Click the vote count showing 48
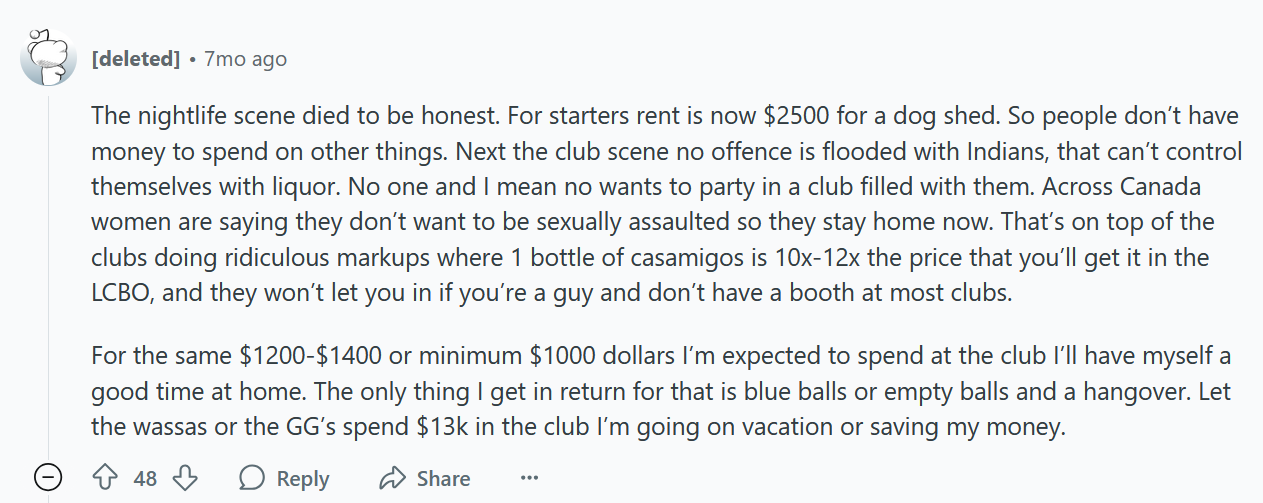Viewport: 1263px width, 503px height. pos(146,479)
